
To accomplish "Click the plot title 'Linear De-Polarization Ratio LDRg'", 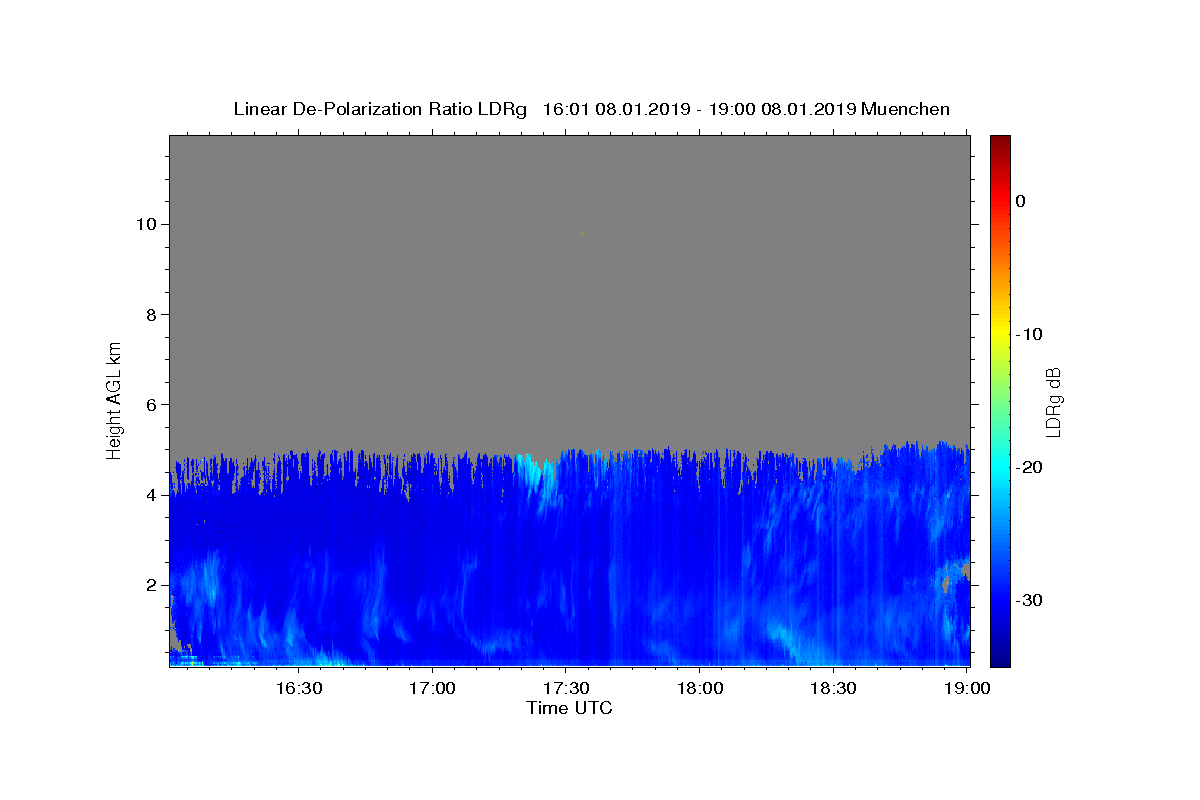I will tap(380, 109).
